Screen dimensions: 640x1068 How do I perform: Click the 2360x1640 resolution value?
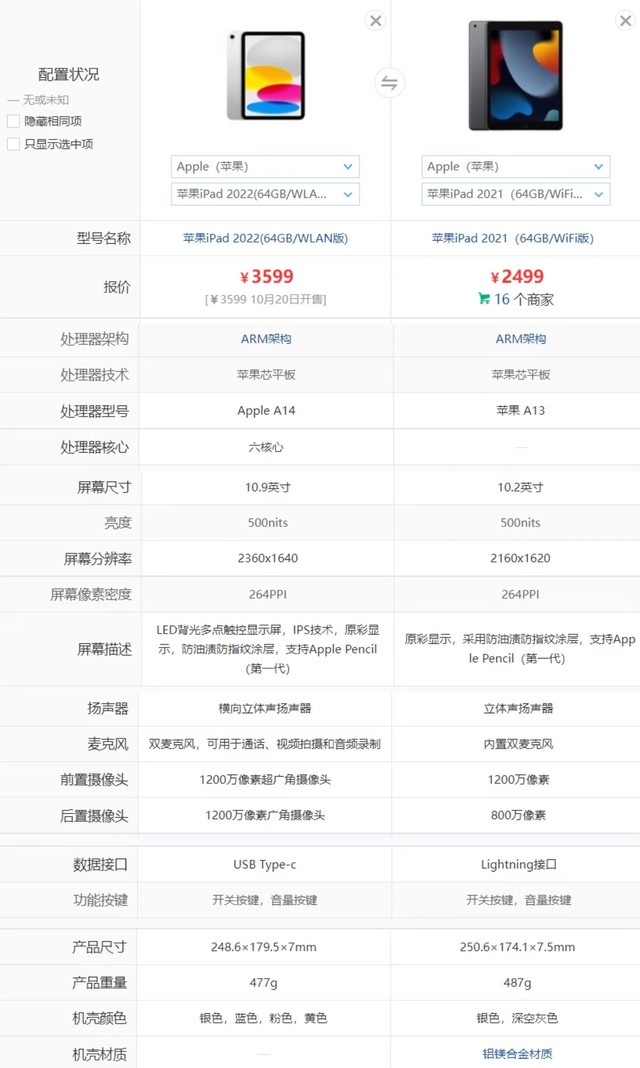268,558
